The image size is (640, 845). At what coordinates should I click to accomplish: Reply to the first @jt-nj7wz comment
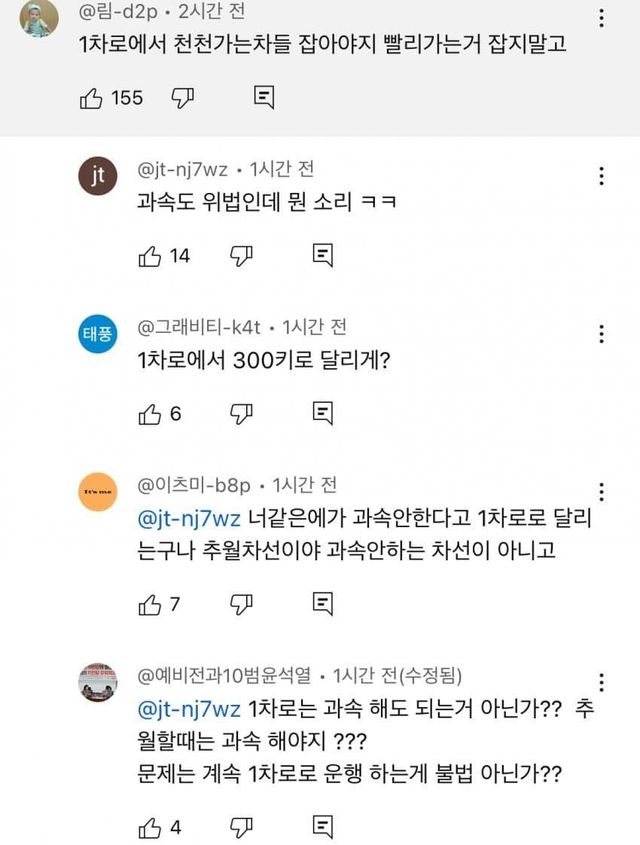(x=322, y=255)
